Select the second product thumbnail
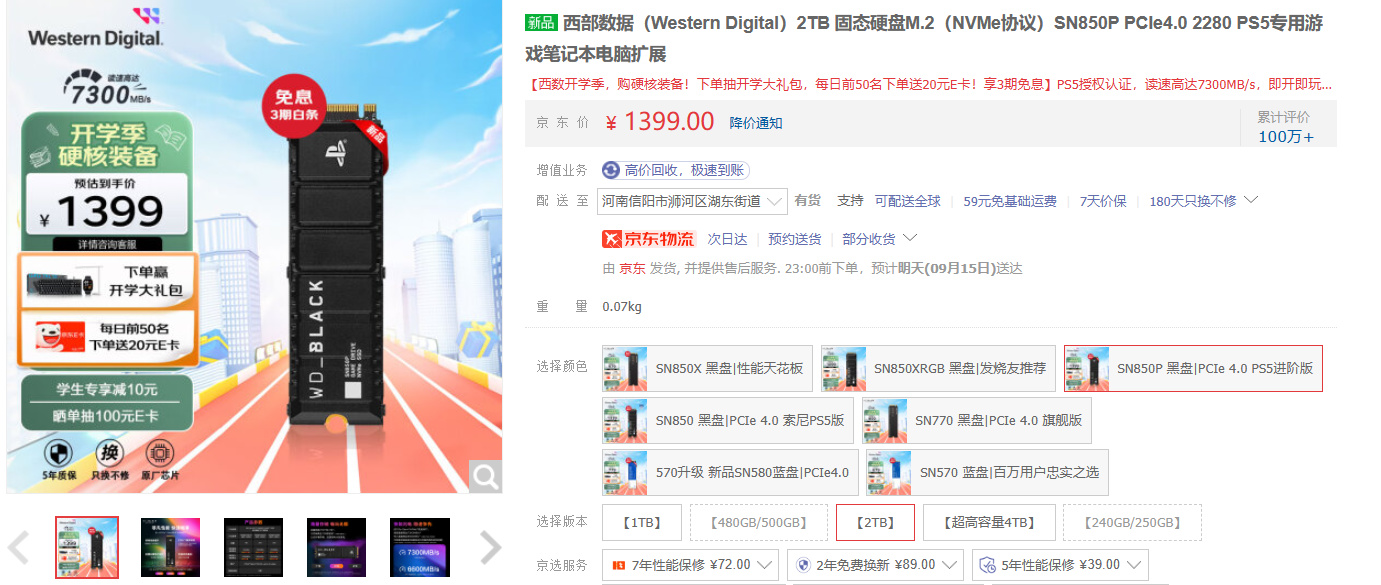This screenshot has height=585, width=1381. 170,548
